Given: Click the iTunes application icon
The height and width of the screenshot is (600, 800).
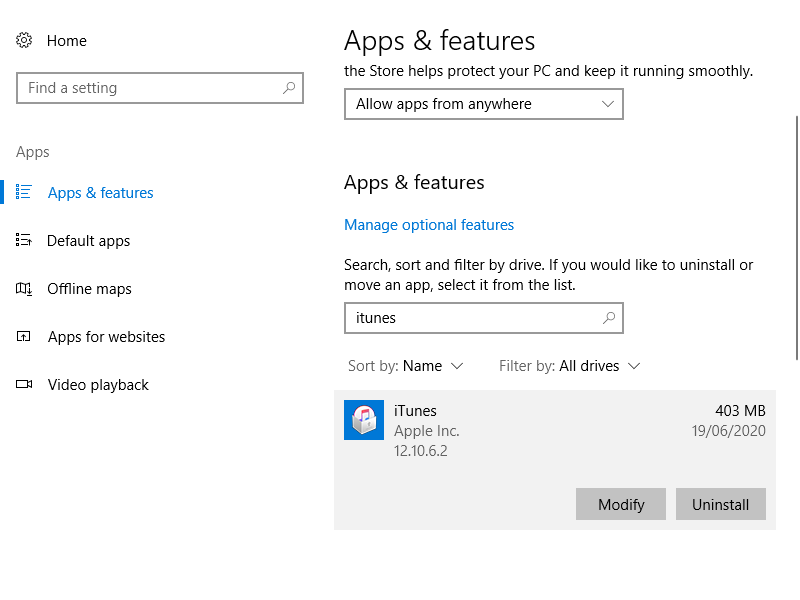Looking at the screenshot, I should 364,420.
